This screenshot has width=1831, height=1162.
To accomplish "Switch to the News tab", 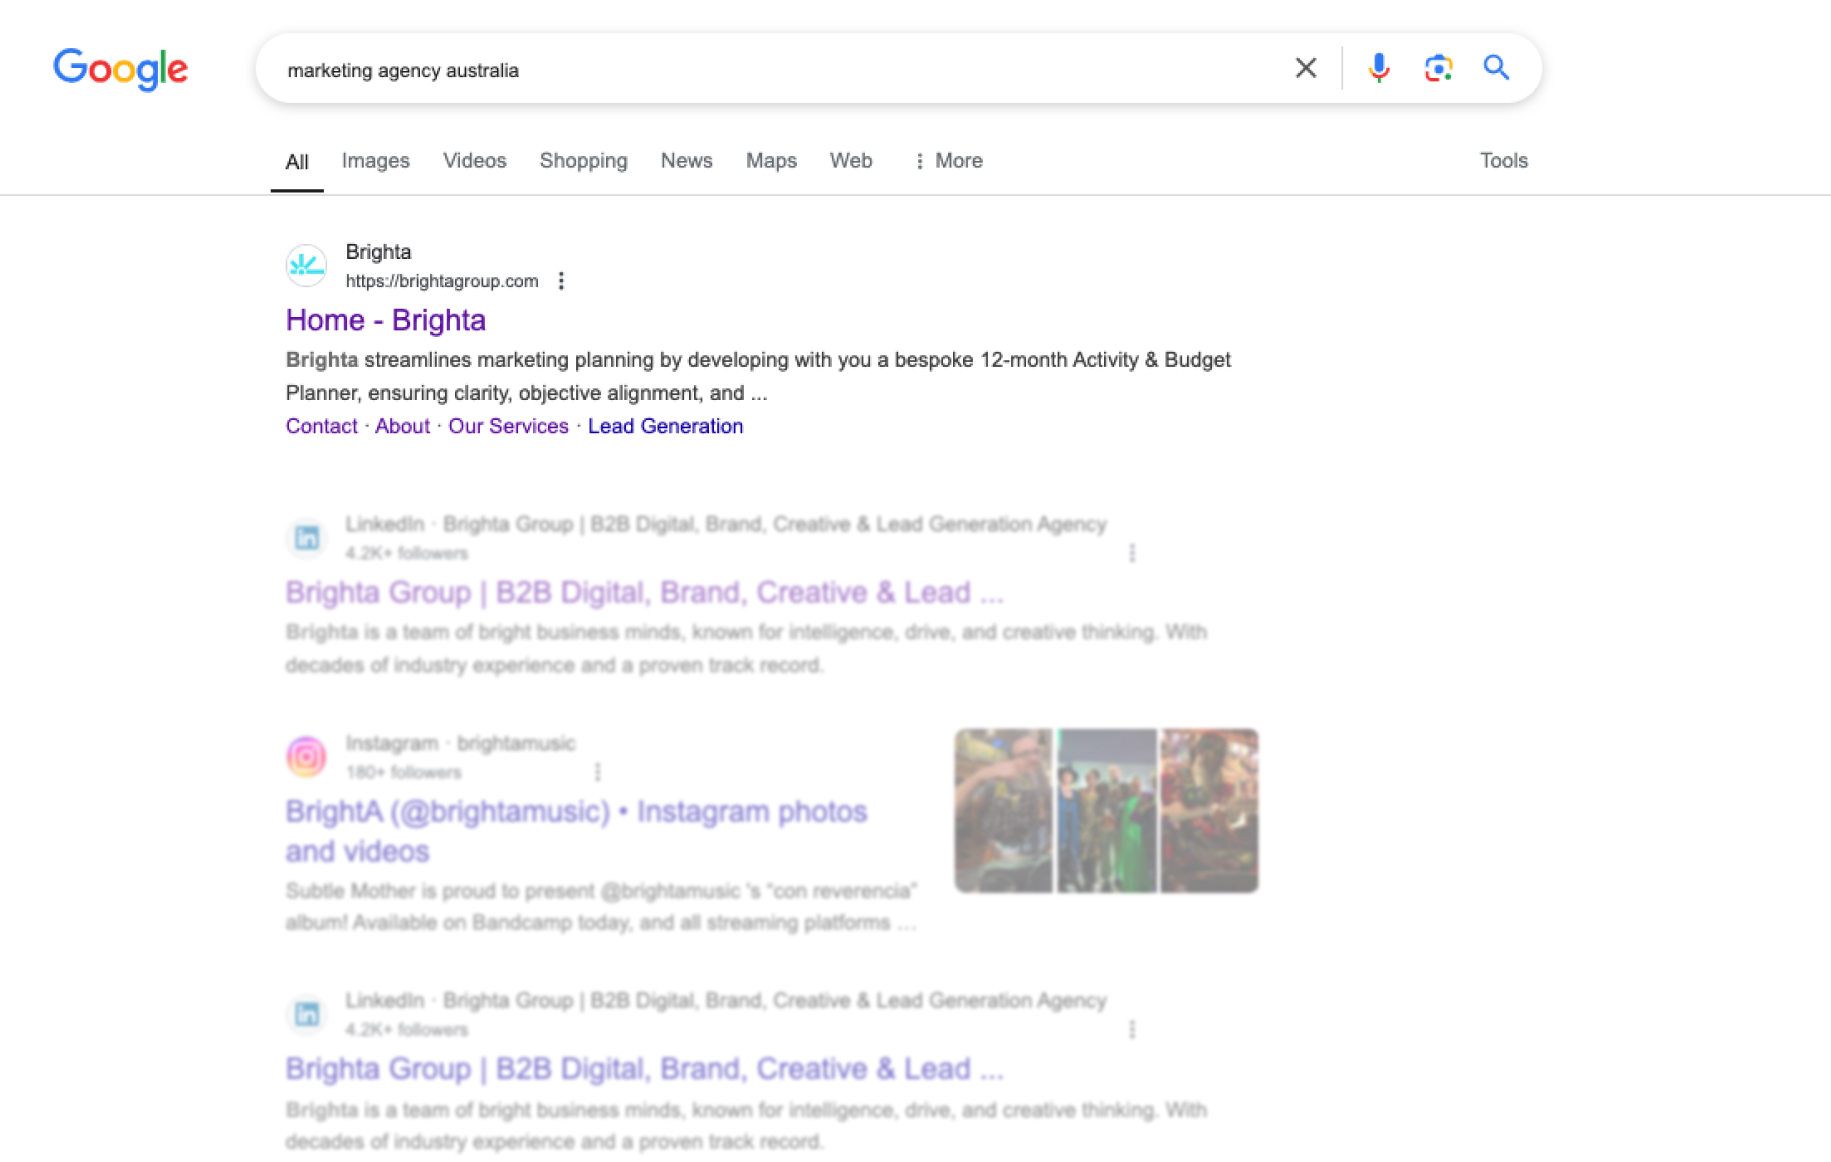I will click(x=686, y=161).
